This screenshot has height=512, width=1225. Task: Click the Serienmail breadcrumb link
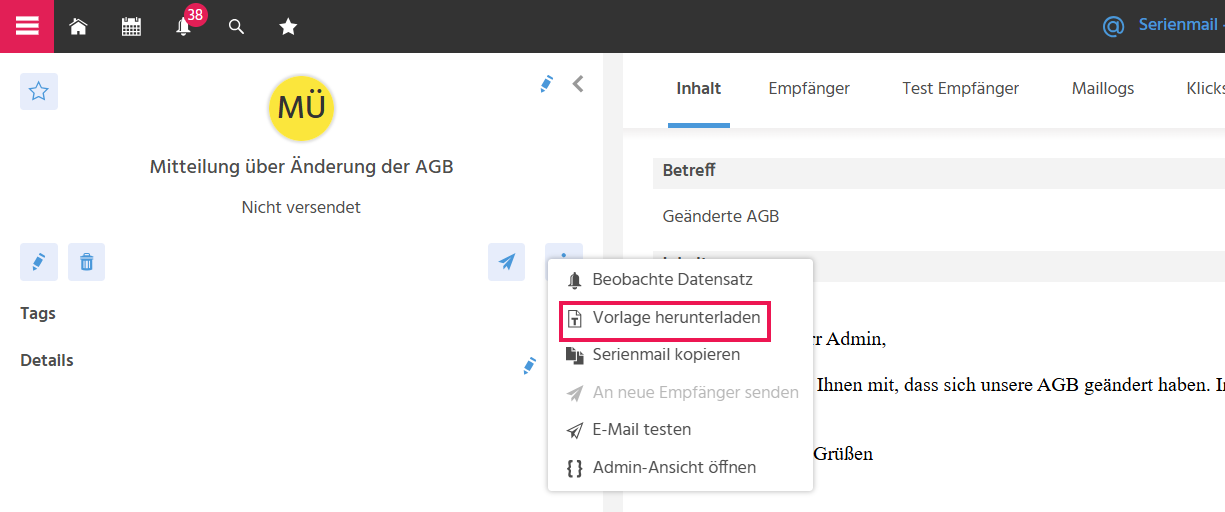(x=1178, y=25)
